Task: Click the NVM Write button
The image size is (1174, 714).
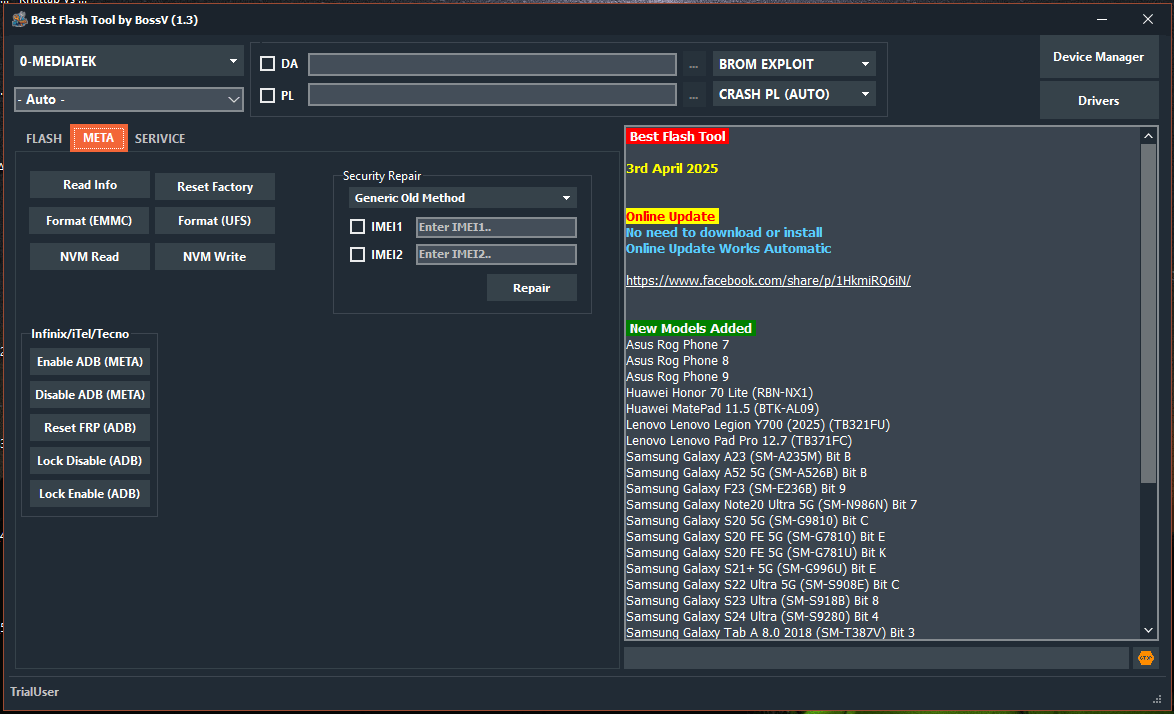Action: pos(215,257)
